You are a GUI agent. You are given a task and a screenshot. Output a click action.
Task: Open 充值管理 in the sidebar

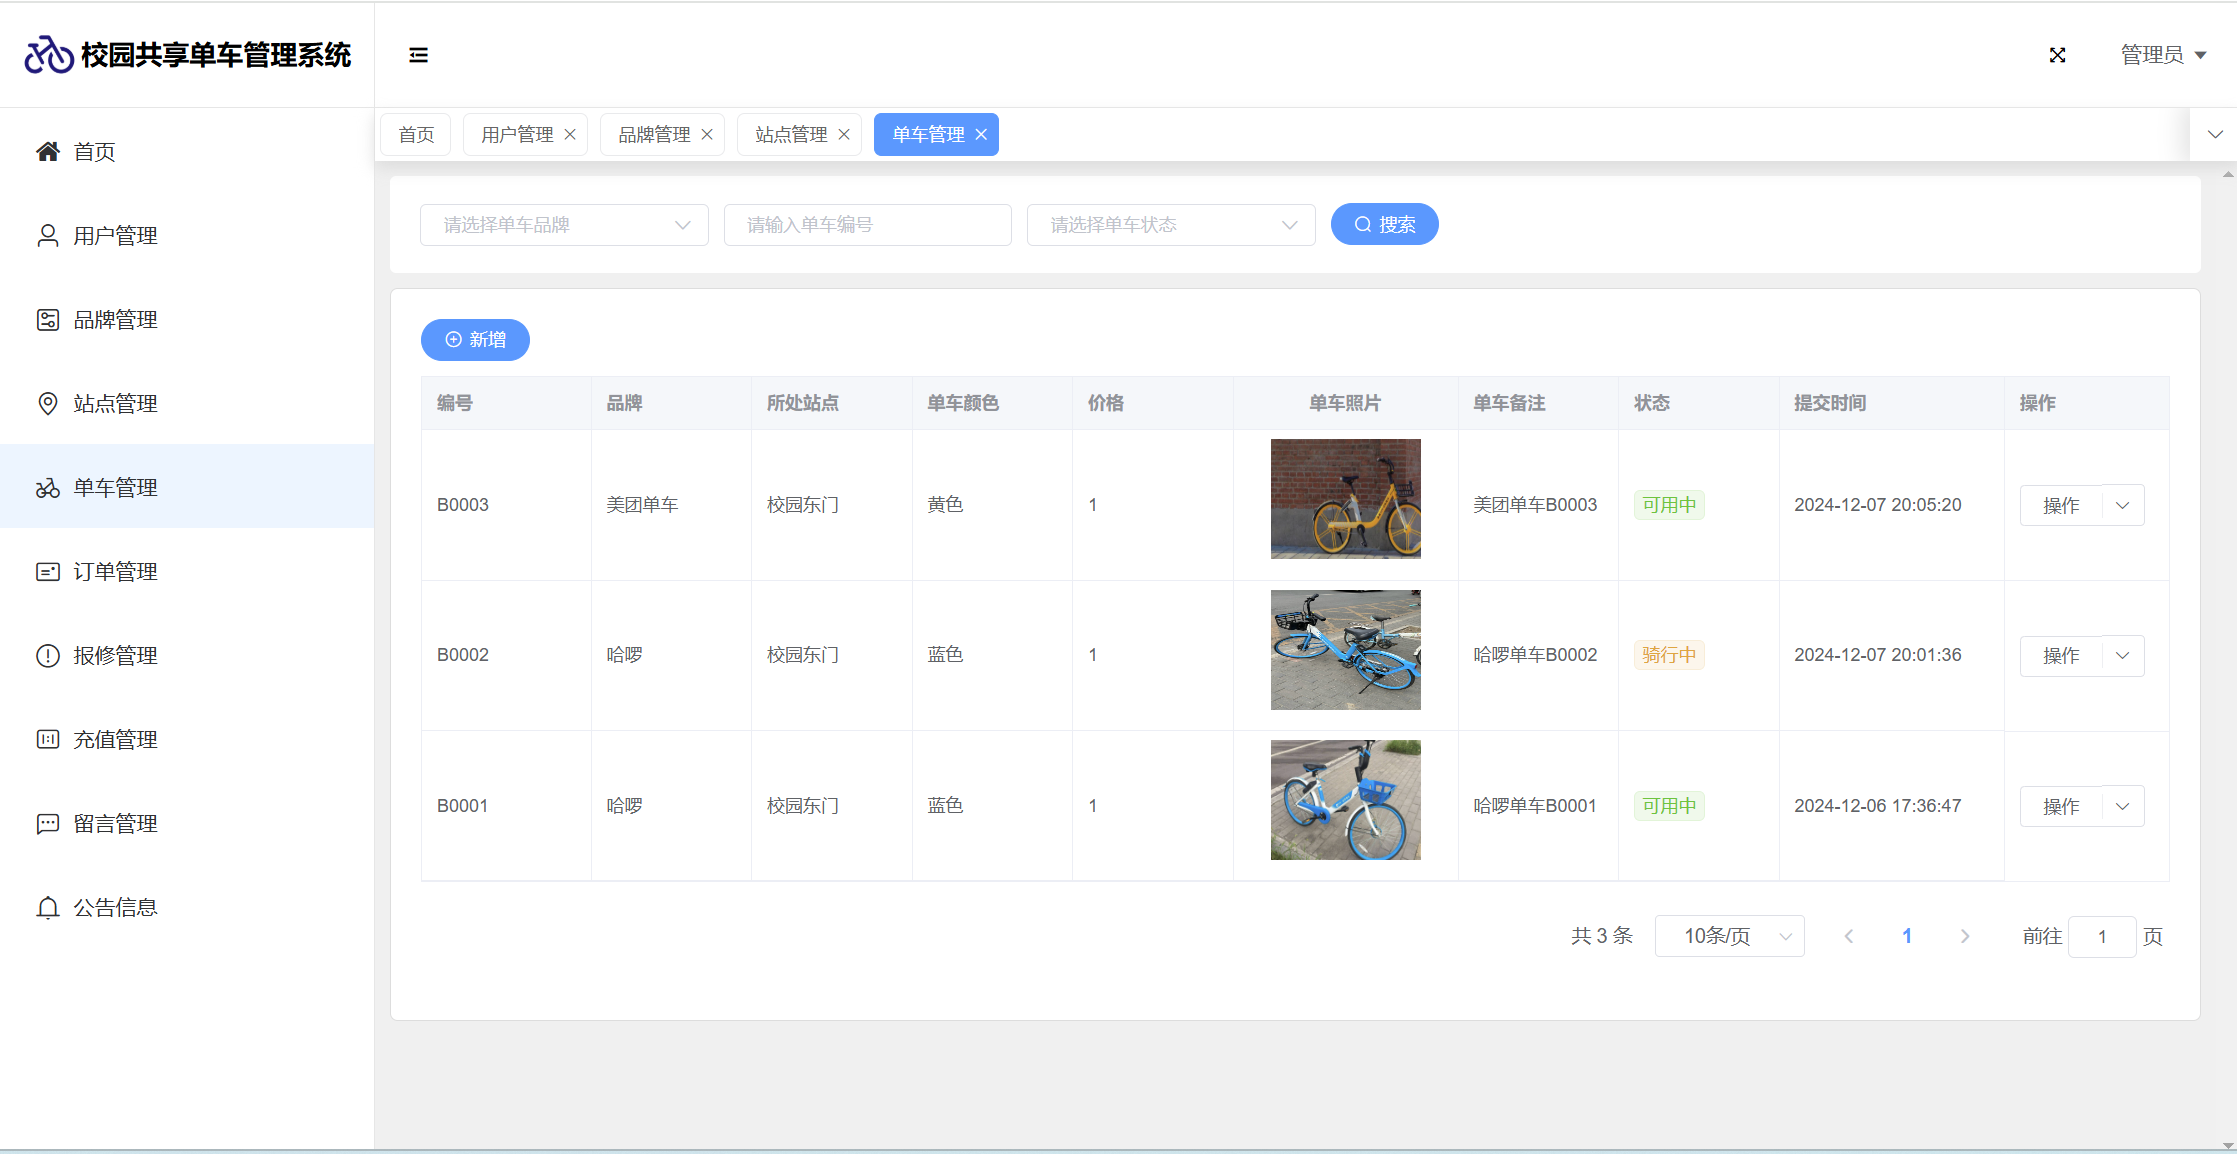[115, 740]
